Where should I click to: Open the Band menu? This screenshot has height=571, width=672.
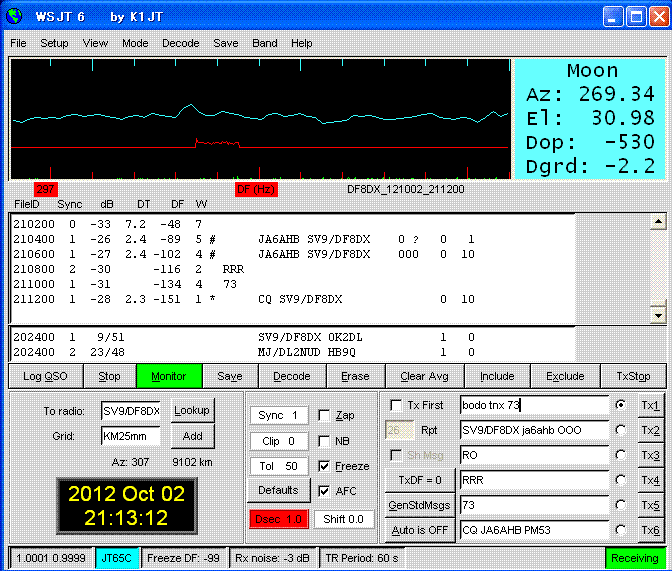coord(265,44)
